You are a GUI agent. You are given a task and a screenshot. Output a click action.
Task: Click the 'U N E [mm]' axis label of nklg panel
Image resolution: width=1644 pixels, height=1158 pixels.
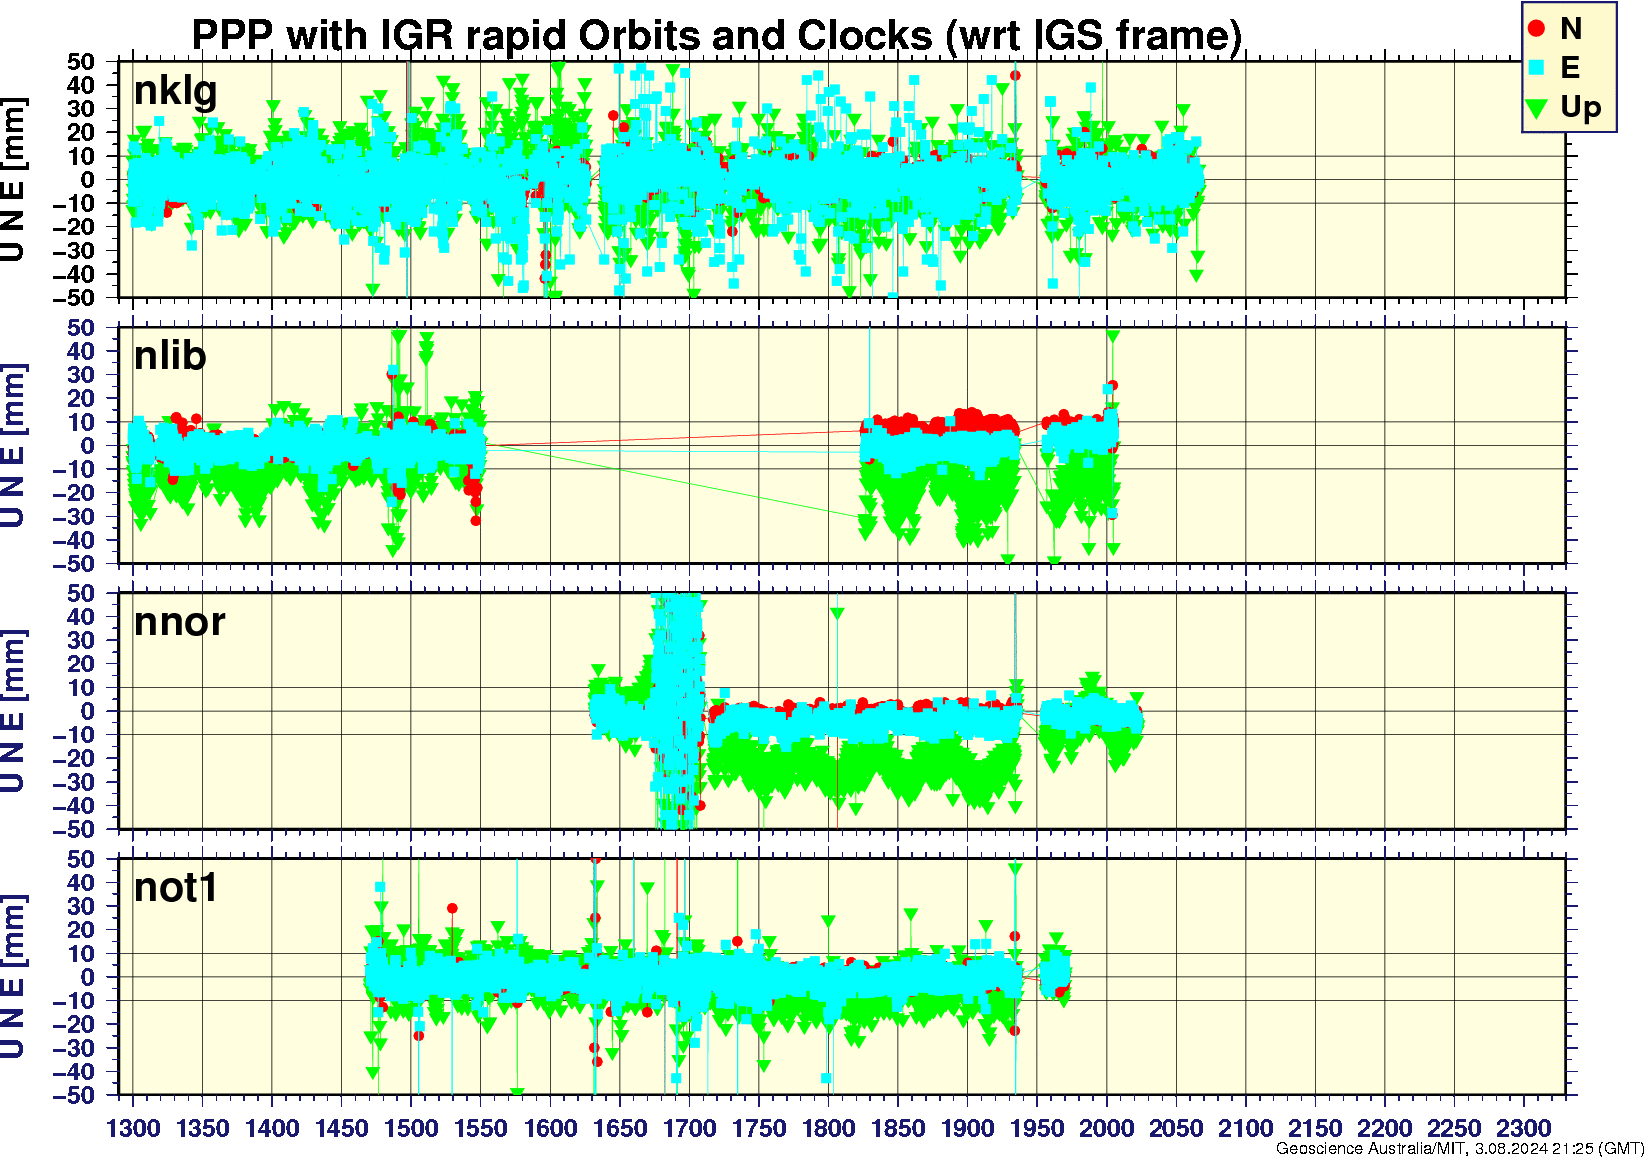click(13, 180)
